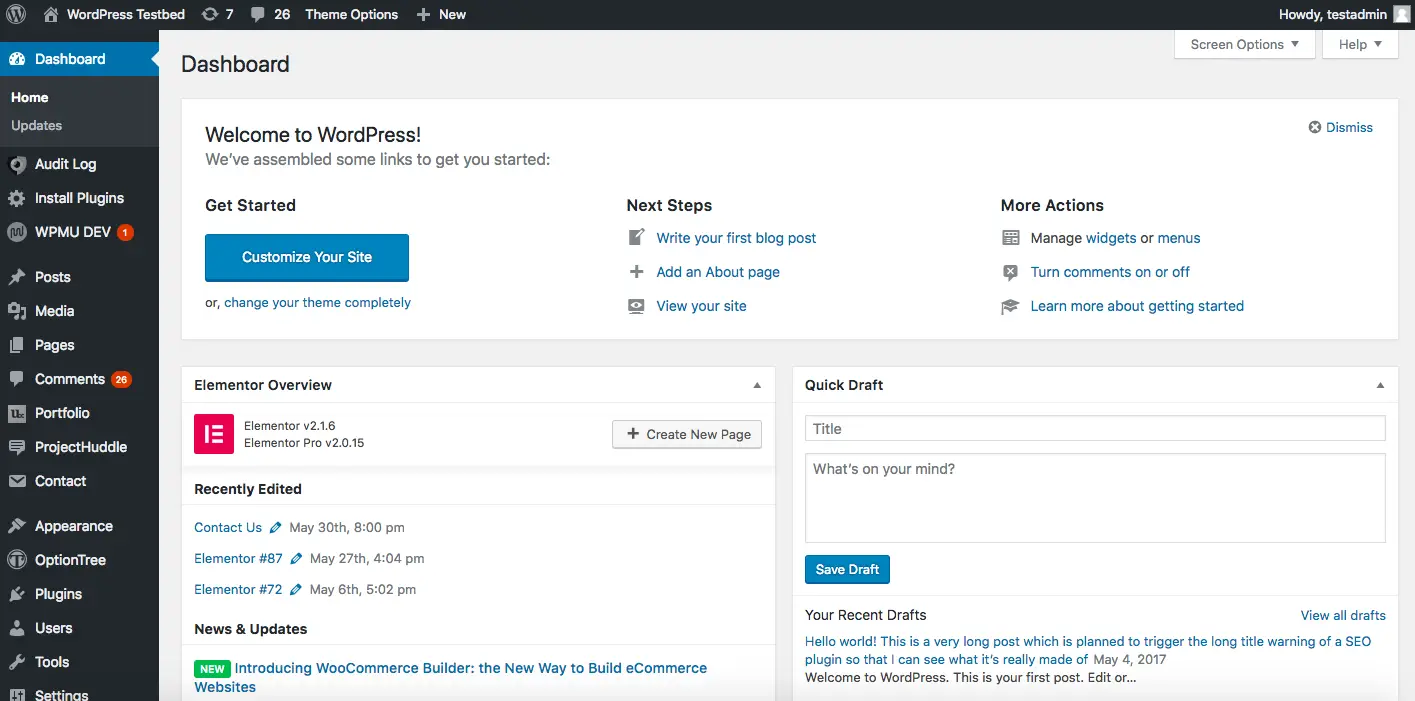Click the Elementor pink logo
The height and width of the screenshot is (701, 1415).
pyautogui.click(x=214, y=434)
